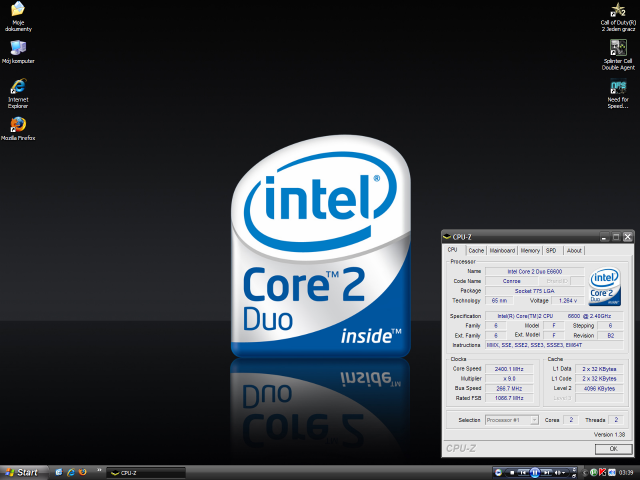Image resolution: width=640 pixels, height=480 pixels.
Task: Minimize the CPU-Z window
Action: click(x=604, y=237)
